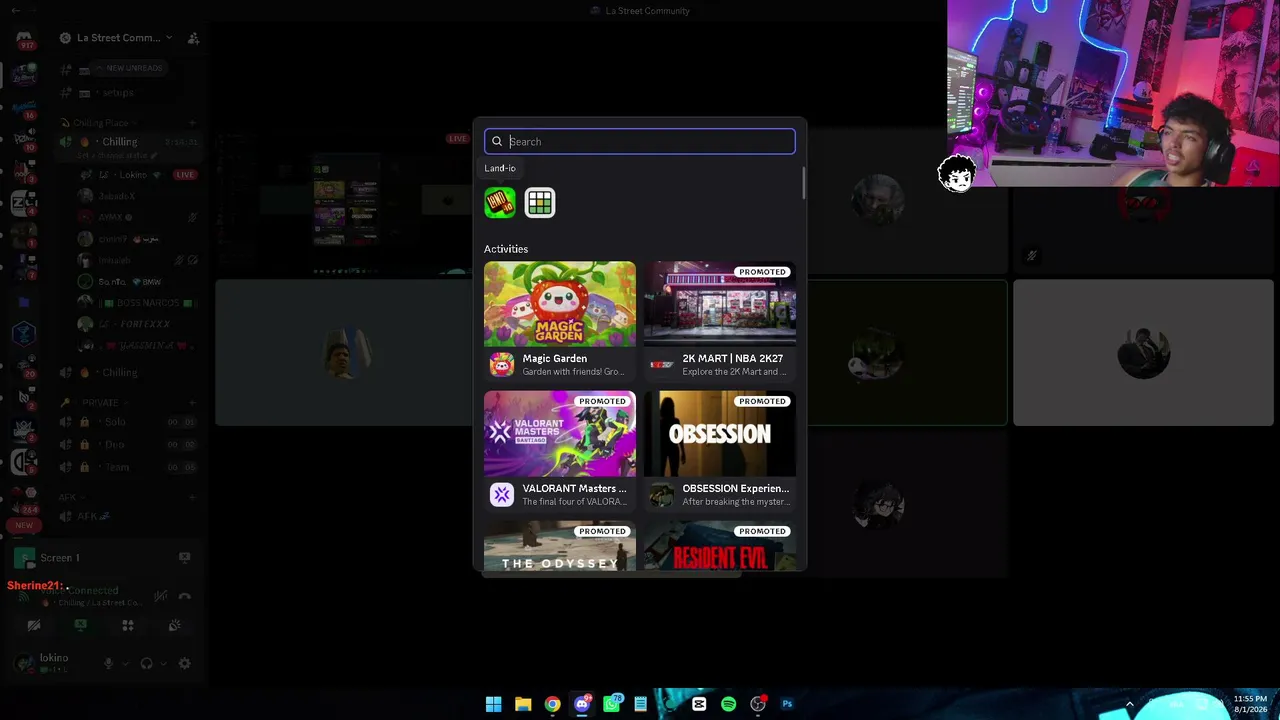Open WhatsApp from taskbar
The height and width of the screenshot is (720, 1280).
pos(611,704)
